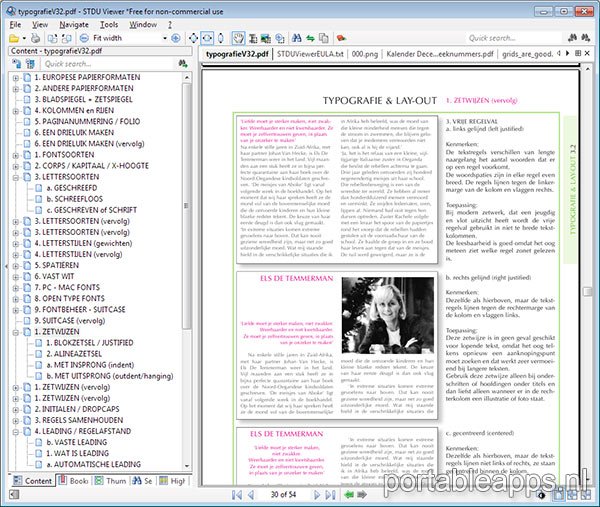Choose the Select image tool

(266, 38)
